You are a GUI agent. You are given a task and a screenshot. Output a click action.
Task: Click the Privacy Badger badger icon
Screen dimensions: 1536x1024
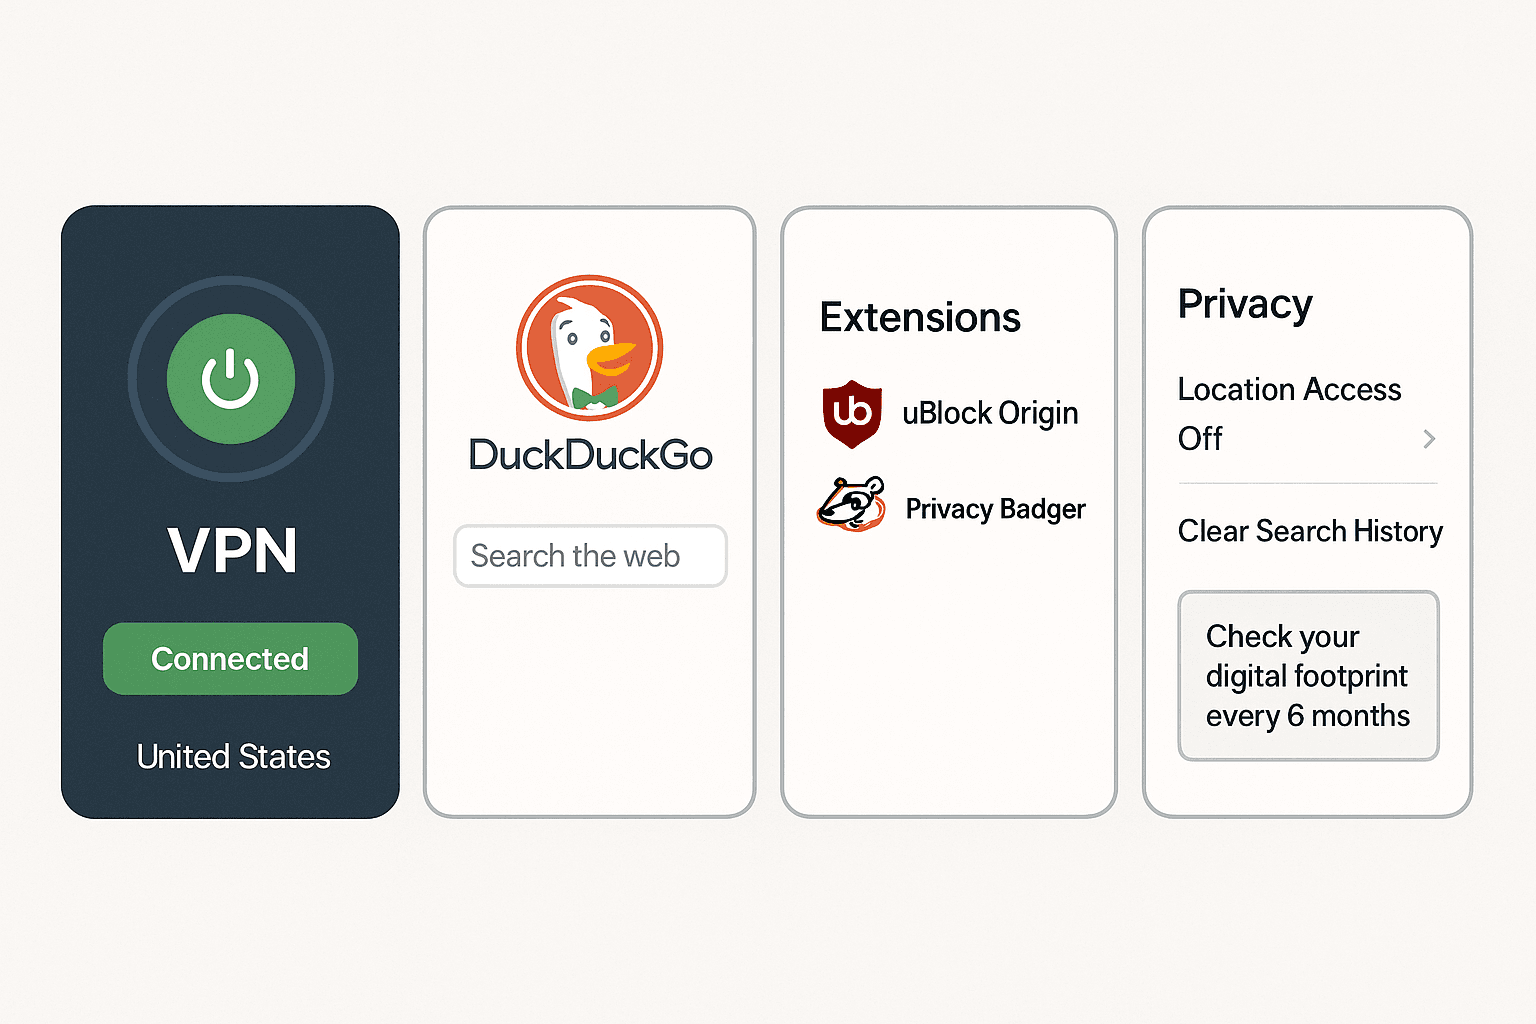851,504
